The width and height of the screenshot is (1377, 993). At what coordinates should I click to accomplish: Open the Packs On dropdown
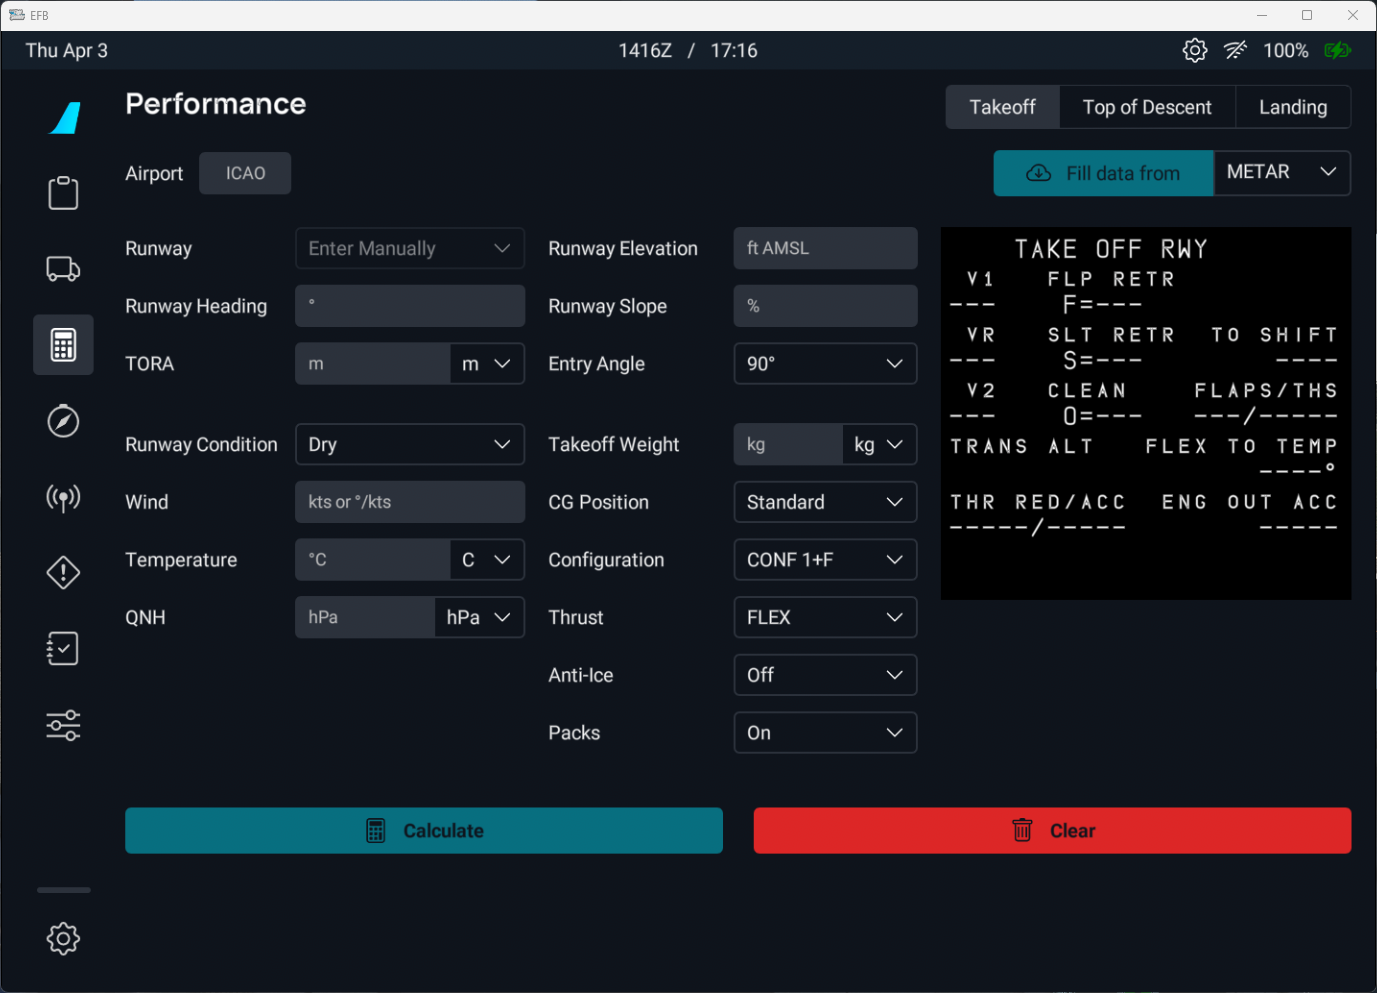pyautogui.click(x=824, y=733)
